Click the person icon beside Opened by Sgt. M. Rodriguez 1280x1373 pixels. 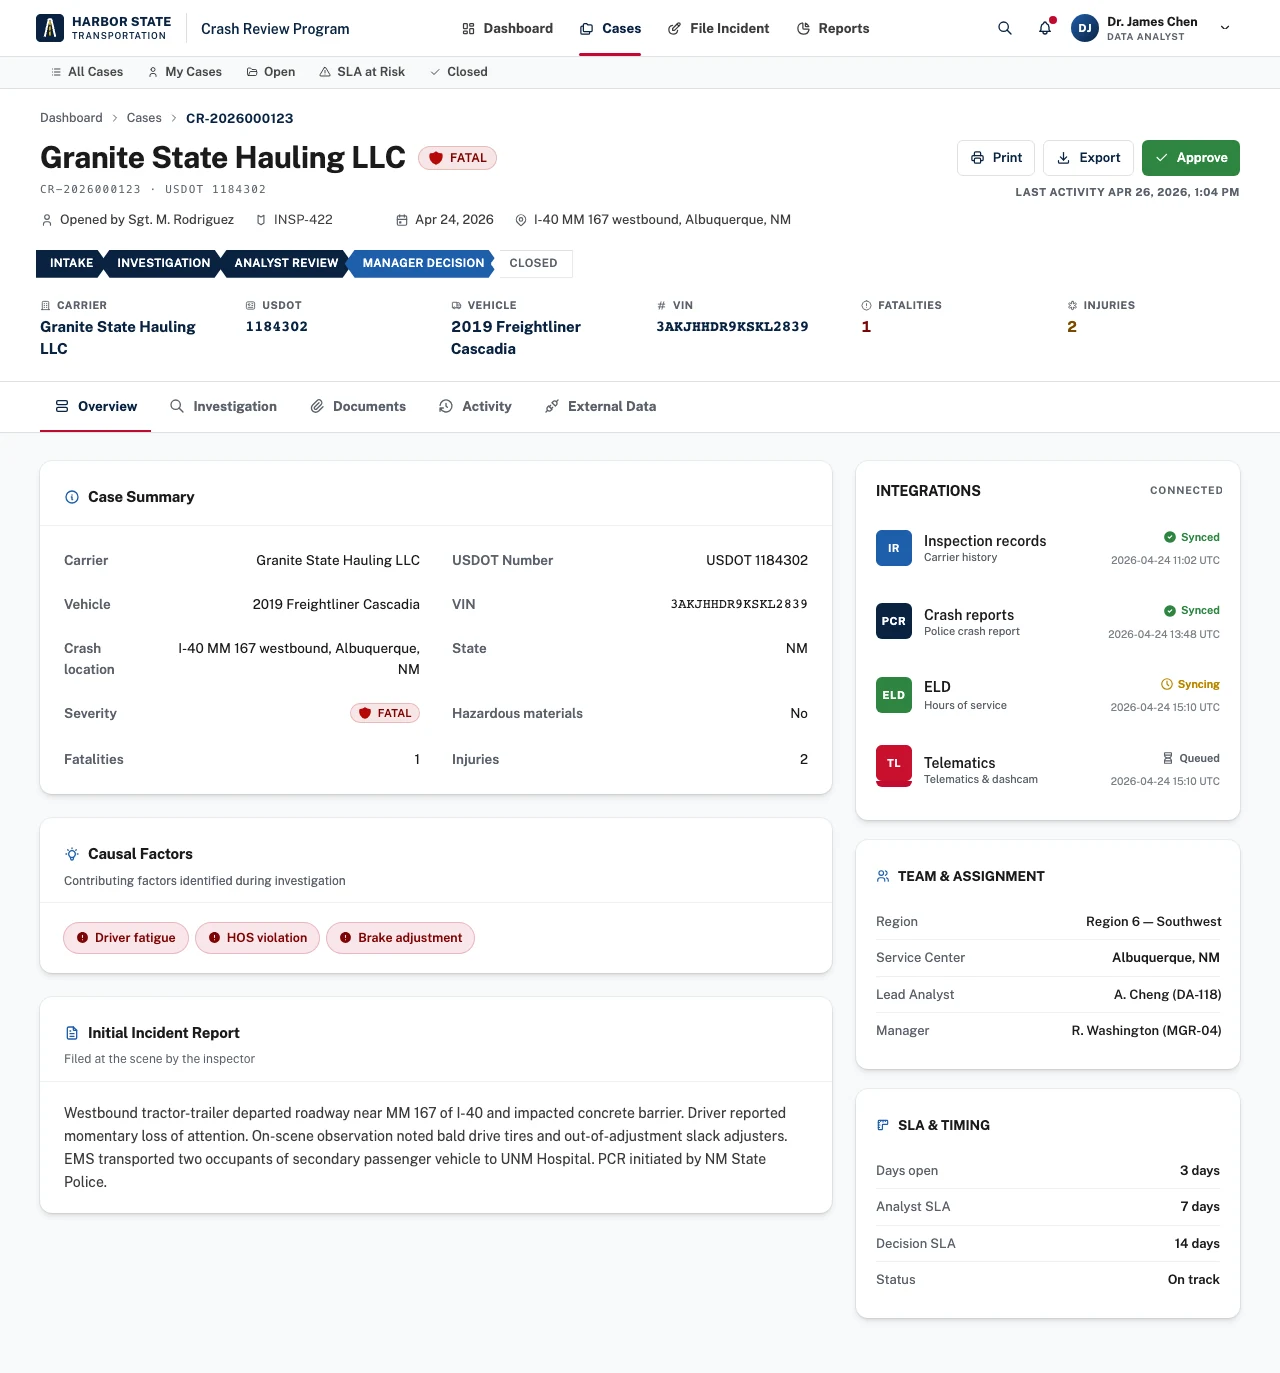47,220
